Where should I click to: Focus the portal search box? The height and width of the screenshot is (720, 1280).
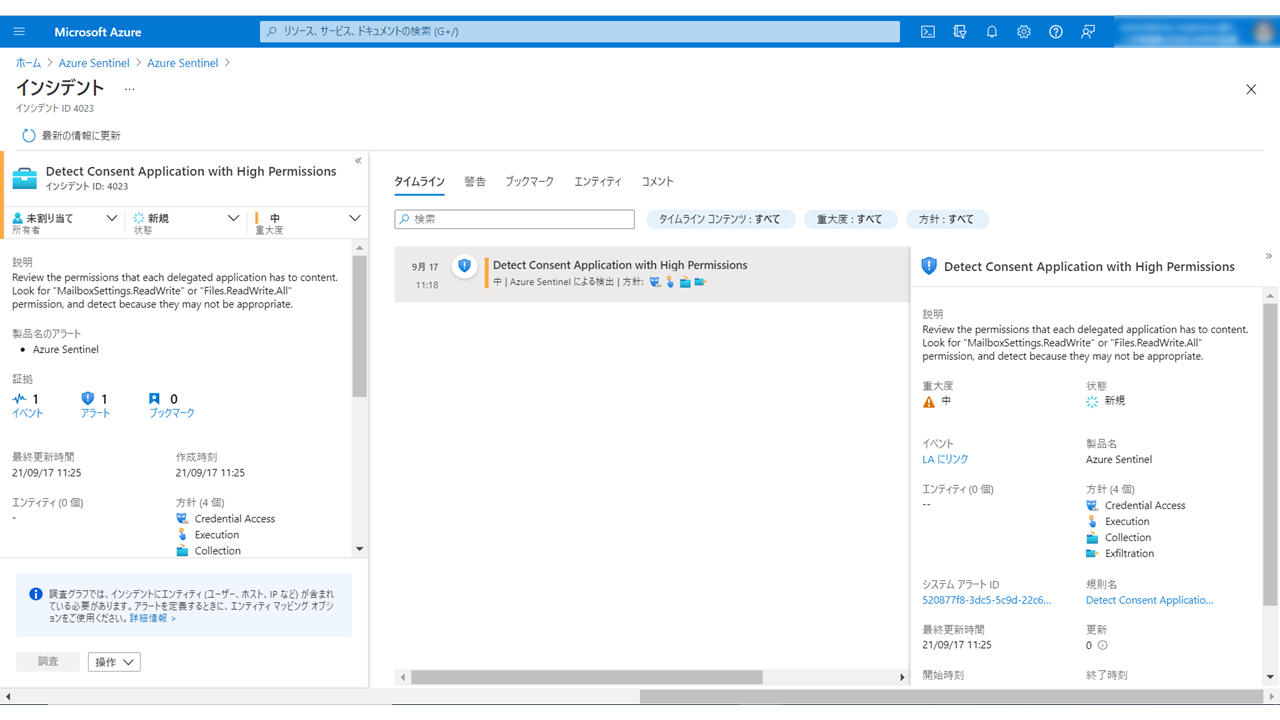(x=580, y=32)
